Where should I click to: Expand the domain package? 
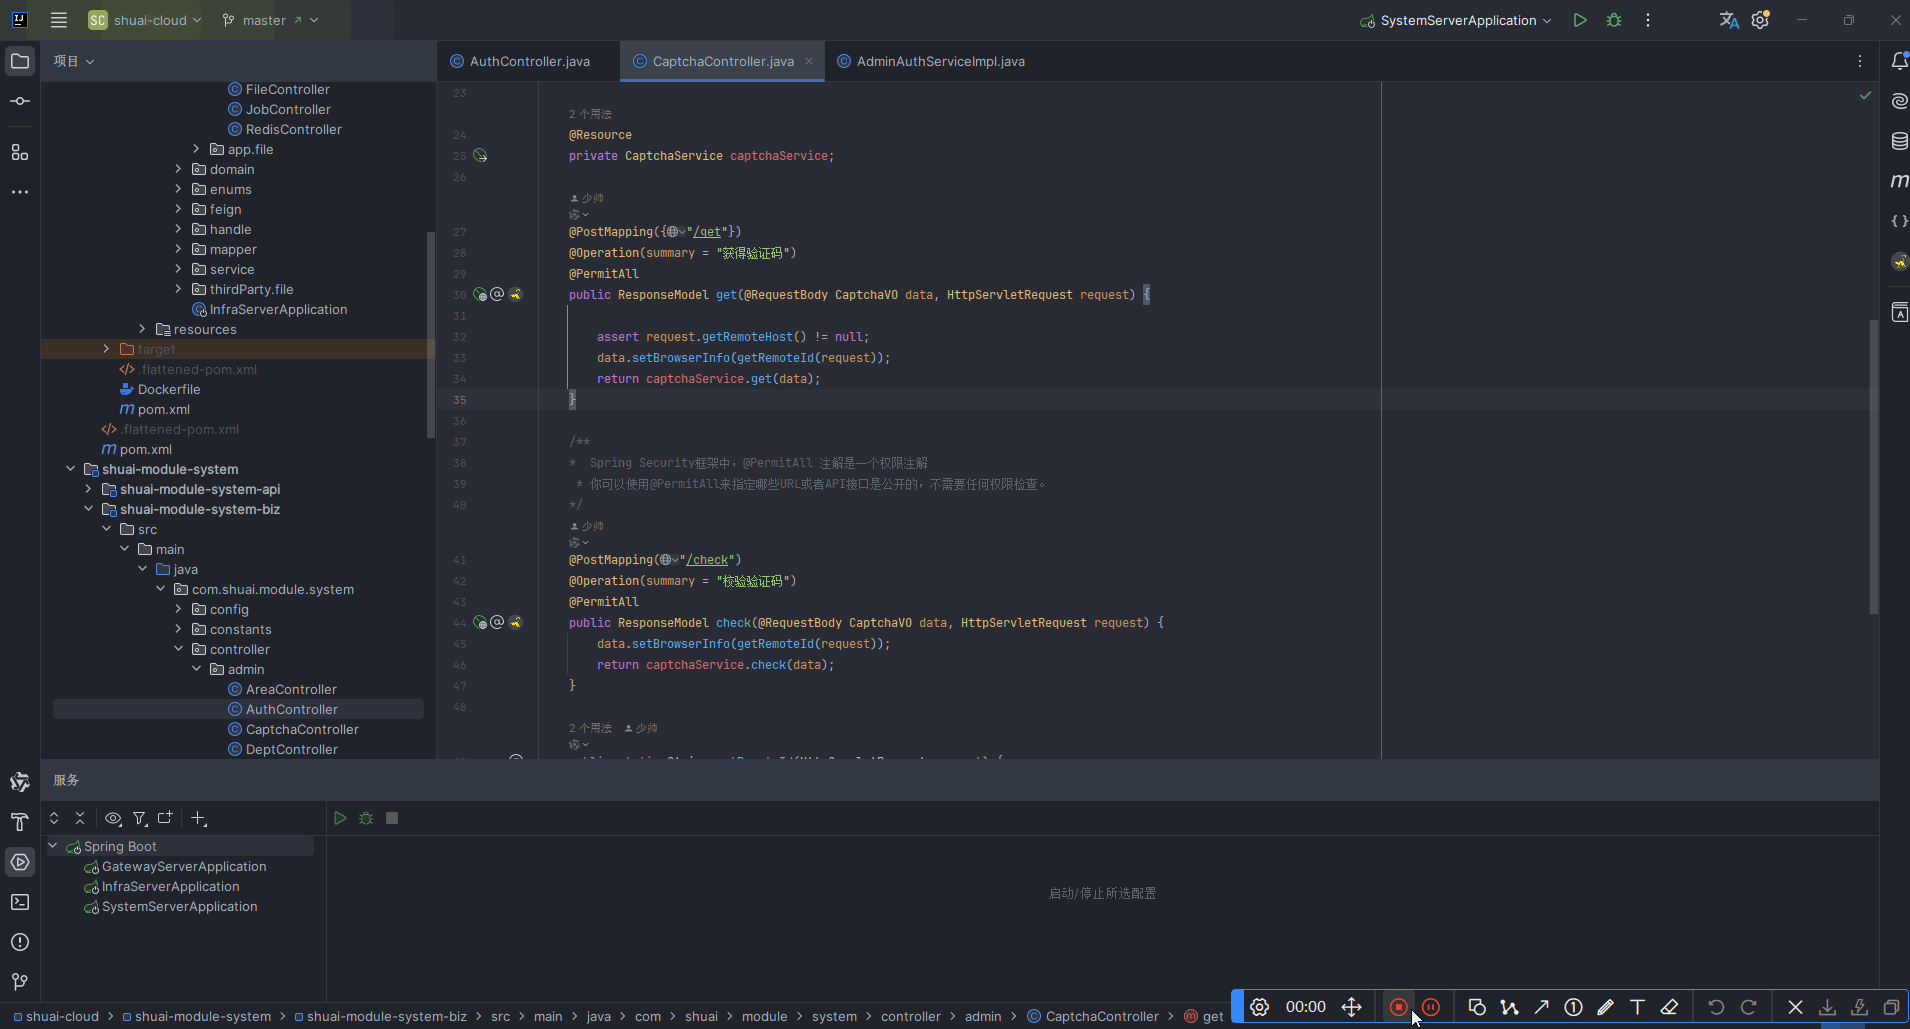coord(178,169)
